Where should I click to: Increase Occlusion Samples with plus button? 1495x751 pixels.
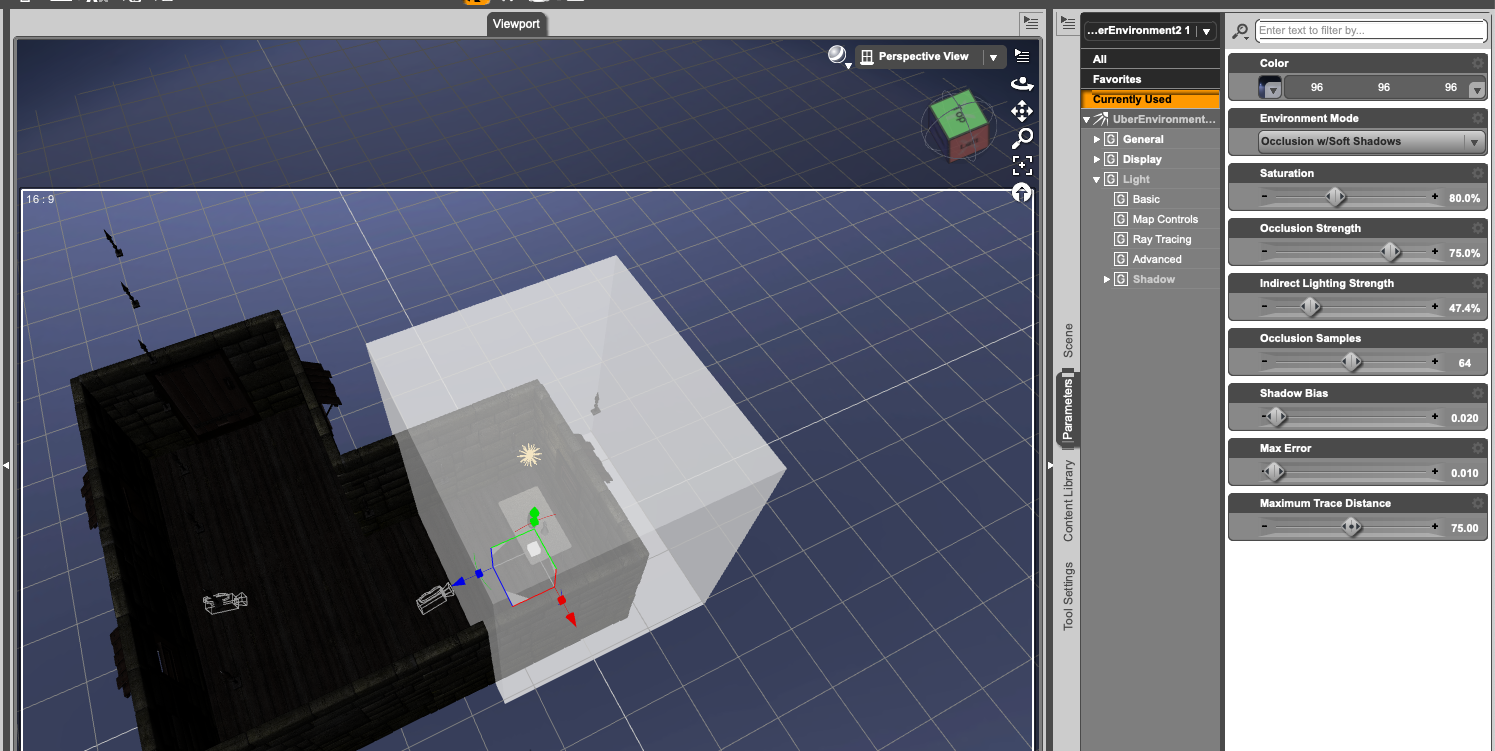1435,362
